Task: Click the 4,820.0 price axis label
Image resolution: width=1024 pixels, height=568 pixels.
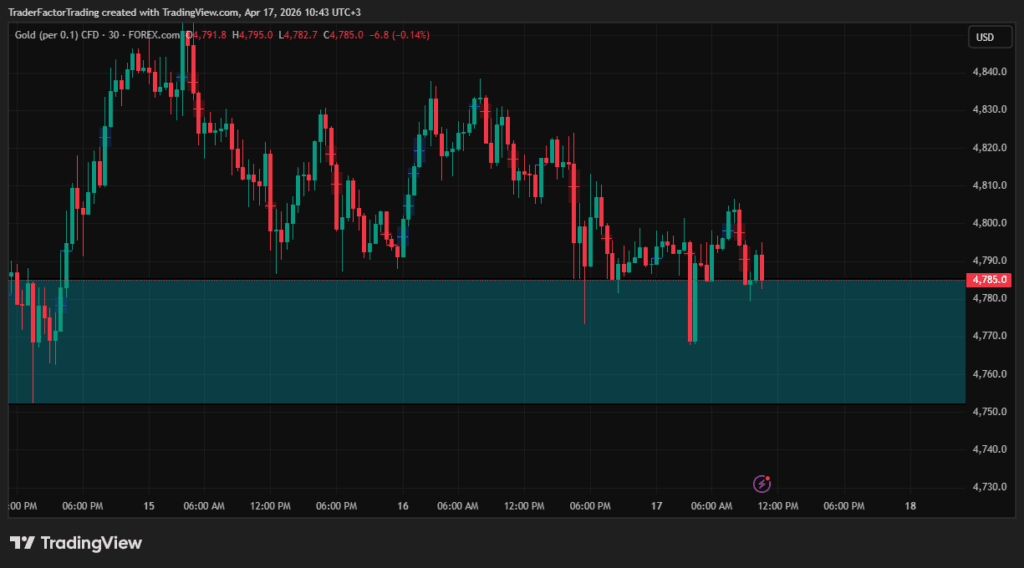Action: [x=989, y=148]
